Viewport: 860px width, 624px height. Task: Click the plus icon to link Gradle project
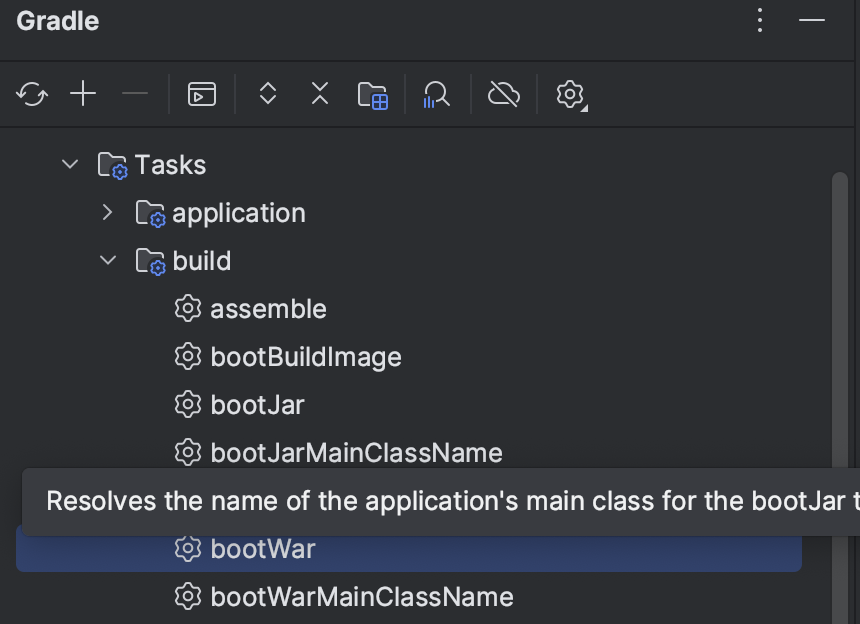pos(83,94)
